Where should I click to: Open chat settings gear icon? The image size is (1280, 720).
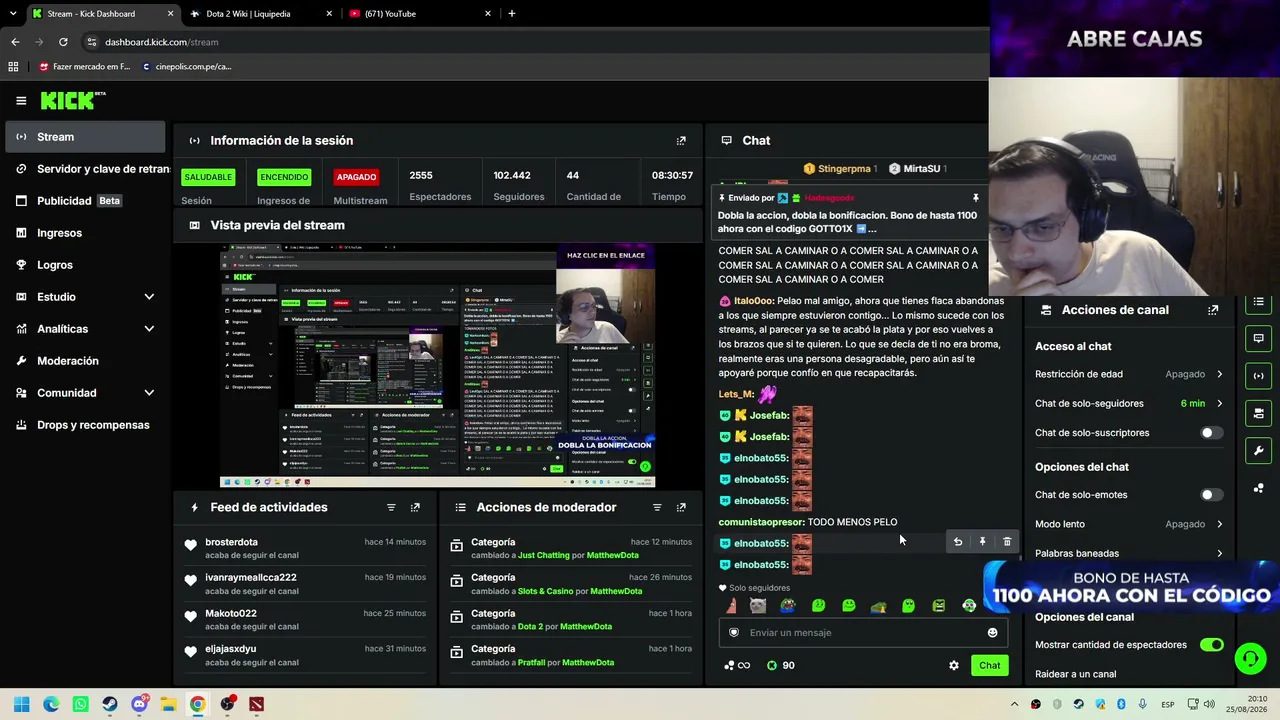coord(954,666)
